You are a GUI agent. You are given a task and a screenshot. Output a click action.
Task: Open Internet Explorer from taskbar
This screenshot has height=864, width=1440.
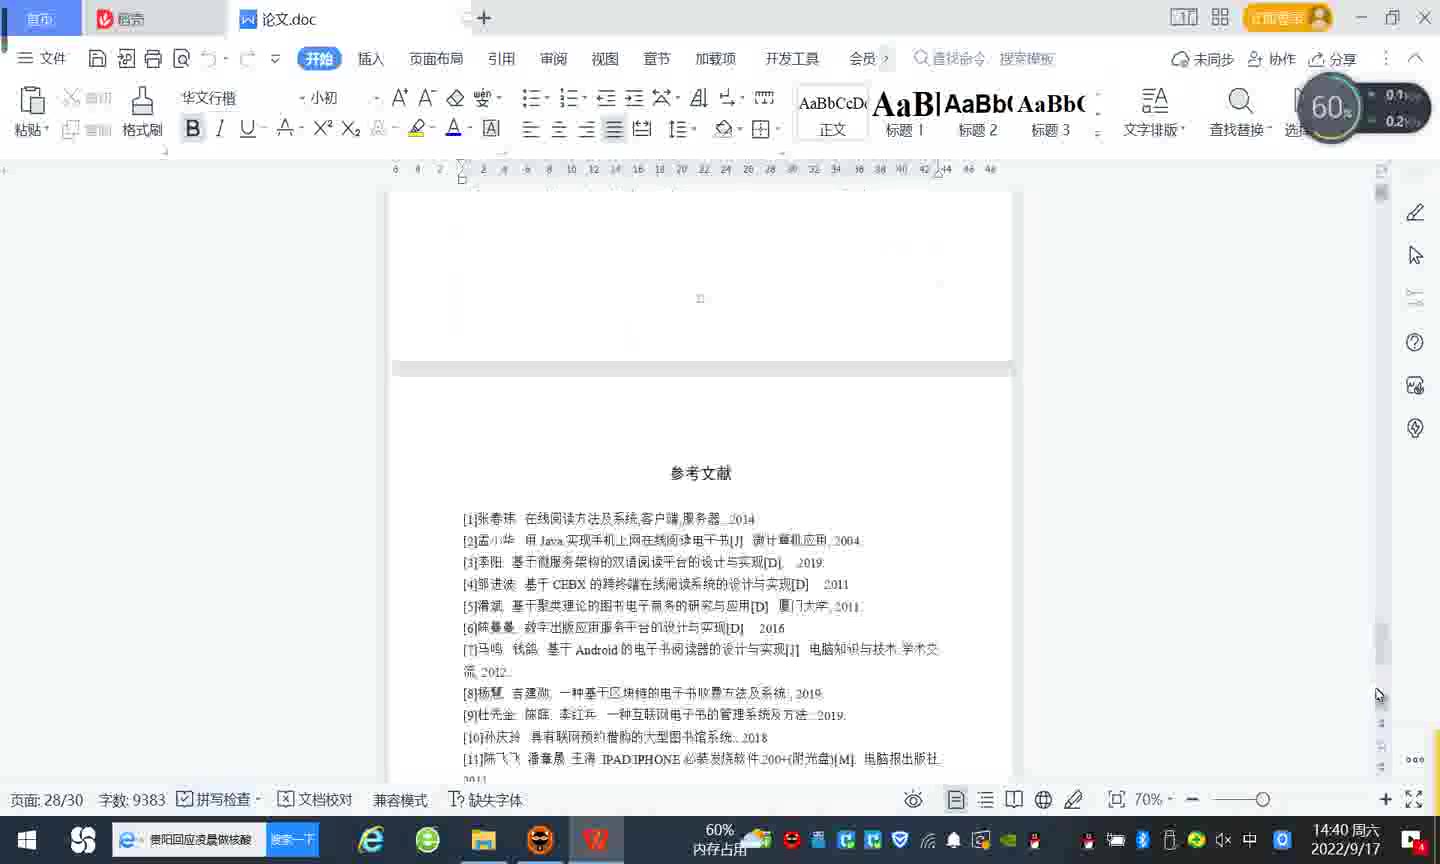pyautogui.click(x=371, y=840)
